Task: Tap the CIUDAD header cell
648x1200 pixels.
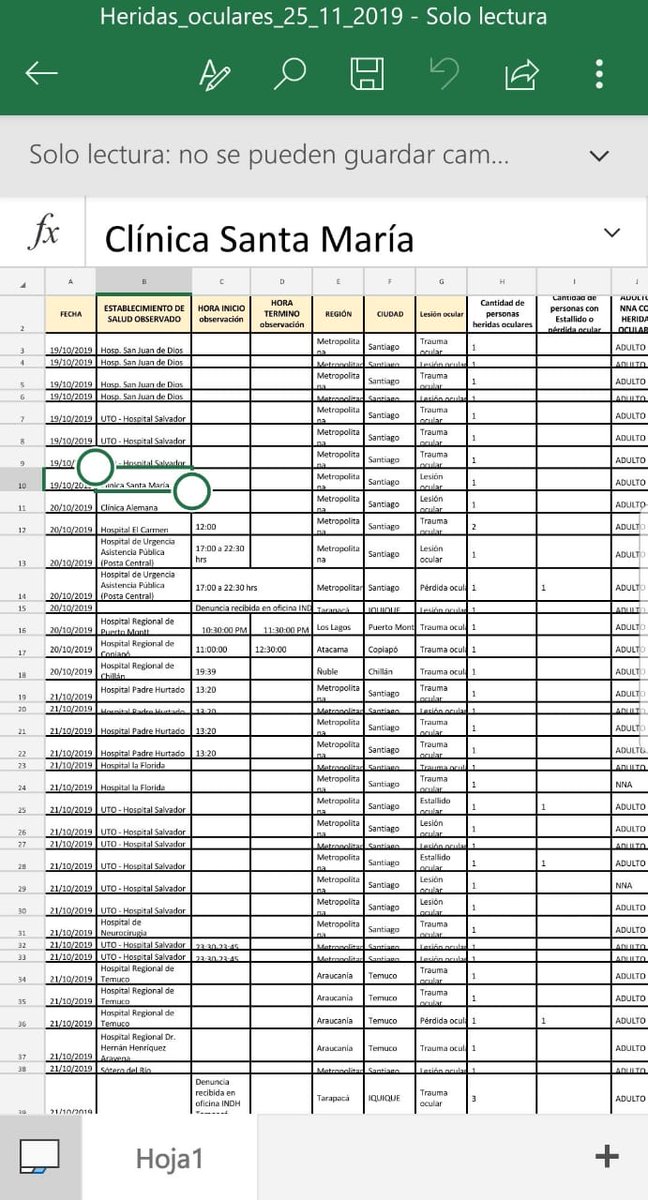Action: click(x=390, y=314)
